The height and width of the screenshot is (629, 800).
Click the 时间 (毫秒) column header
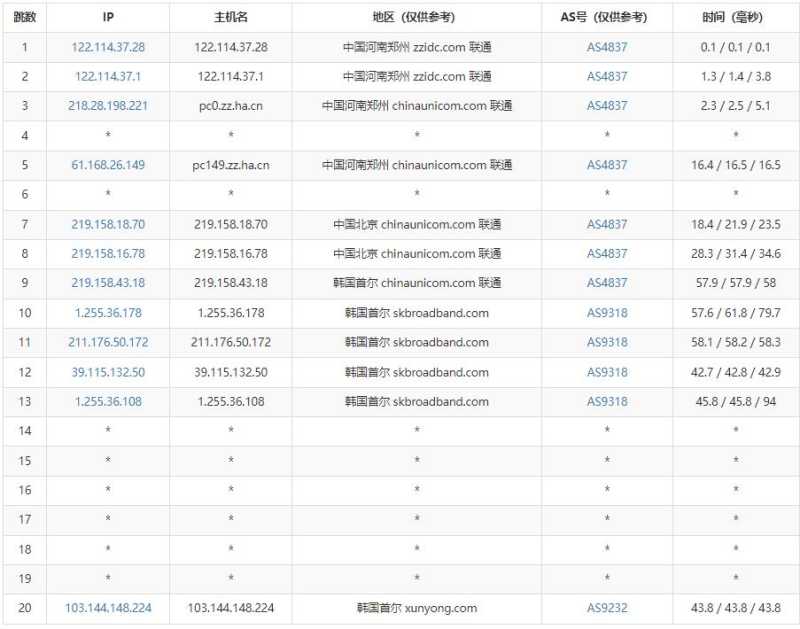click(x=733, y=17)
